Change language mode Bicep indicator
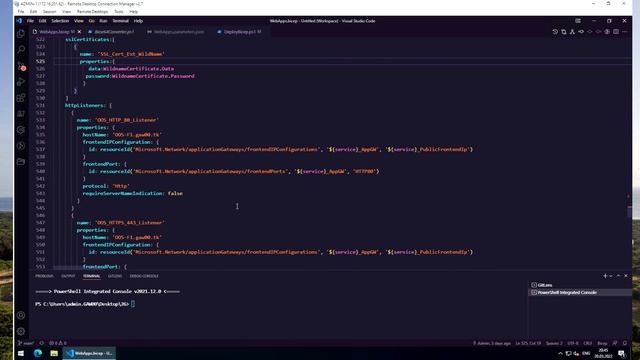Image resolution: width=640 pixels, height=360 pixels. (602, 343)
